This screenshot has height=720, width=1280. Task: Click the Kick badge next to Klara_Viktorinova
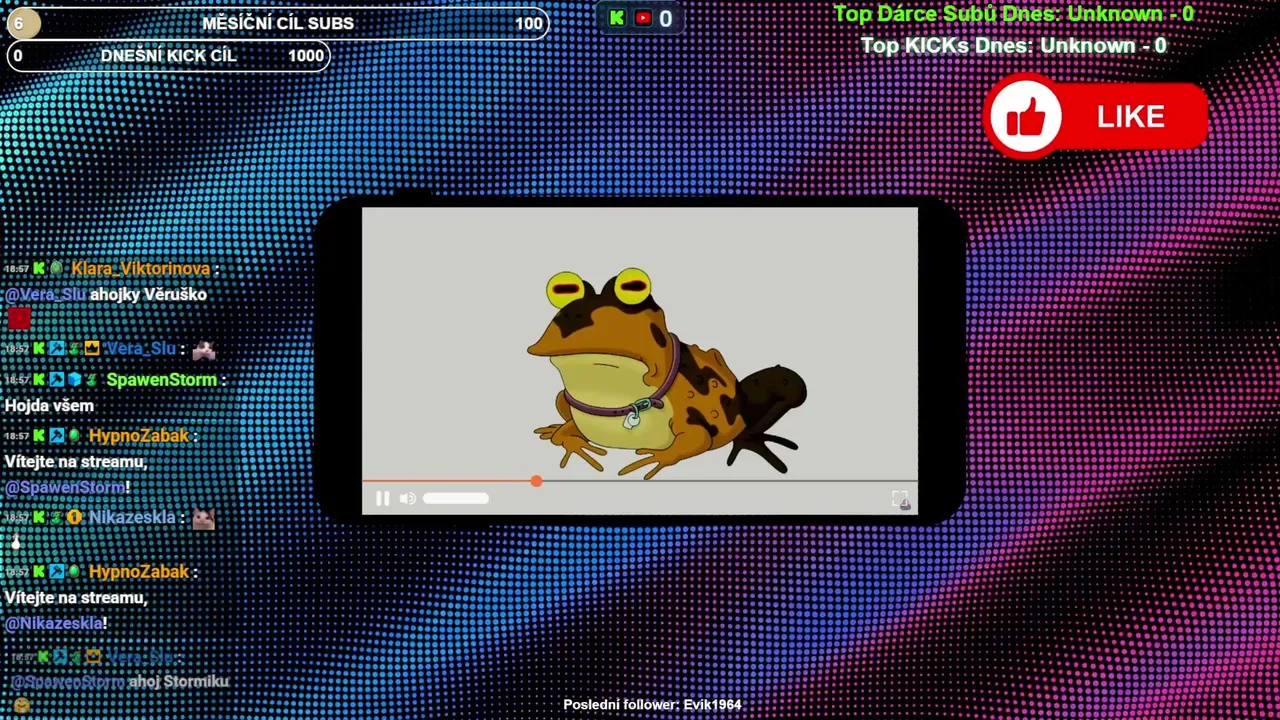(x=39, y=269)
